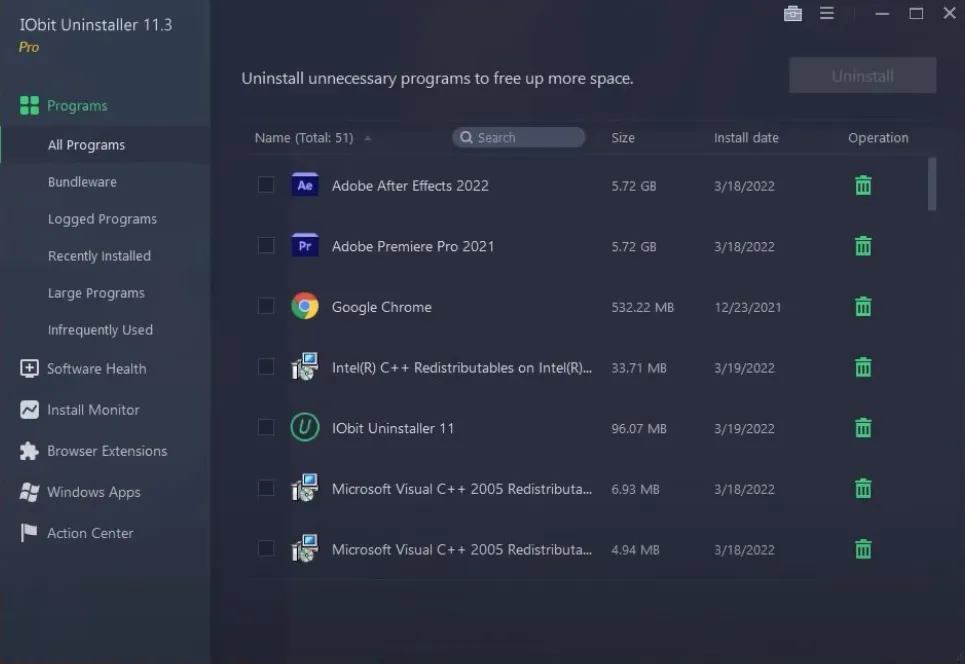Select the Adobe After Effects 2022 name
Viewport: 965px width, 664px height.
click(410, 186)
